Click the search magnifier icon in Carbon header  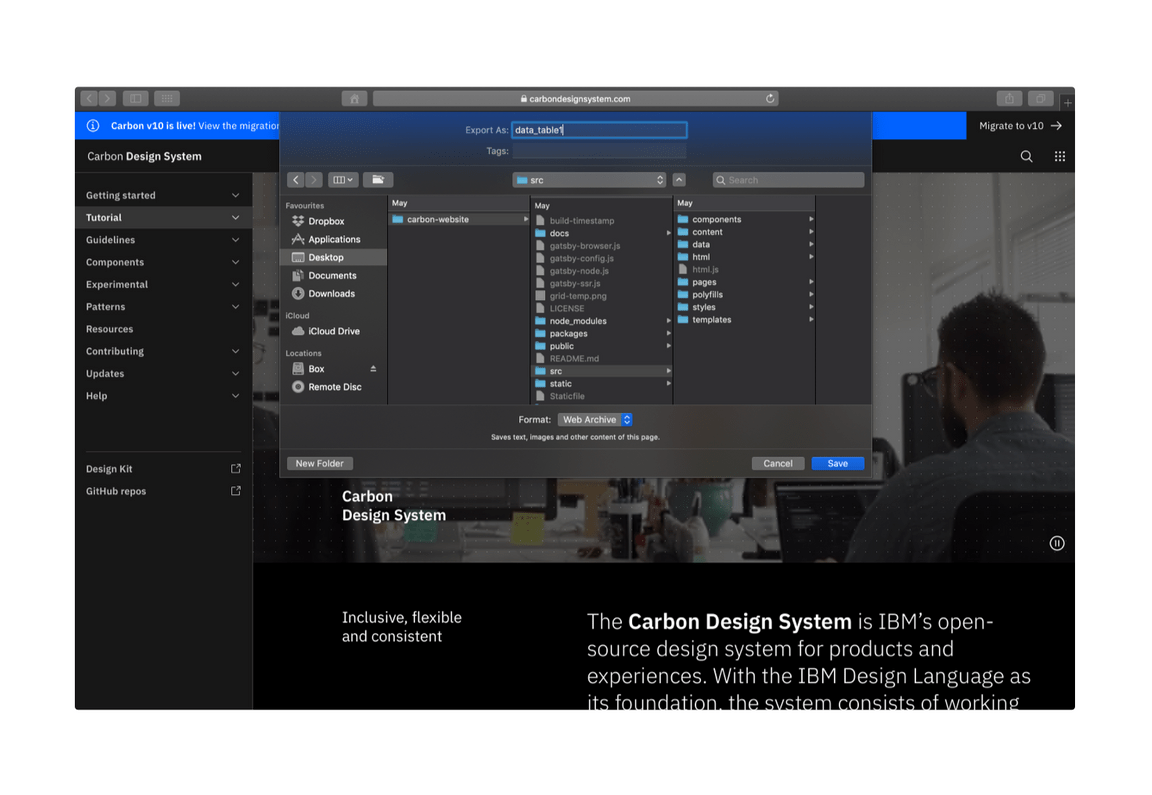1026,156
